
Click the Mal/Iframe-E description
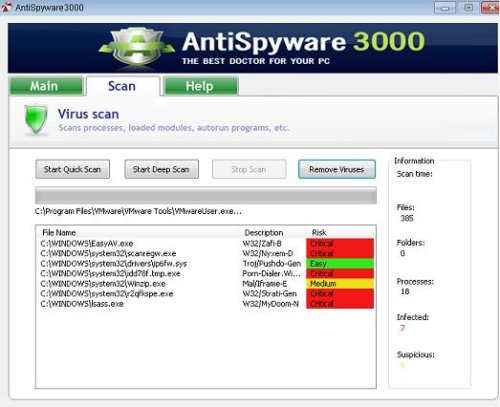pyautogui.click(x=265, y=284)
